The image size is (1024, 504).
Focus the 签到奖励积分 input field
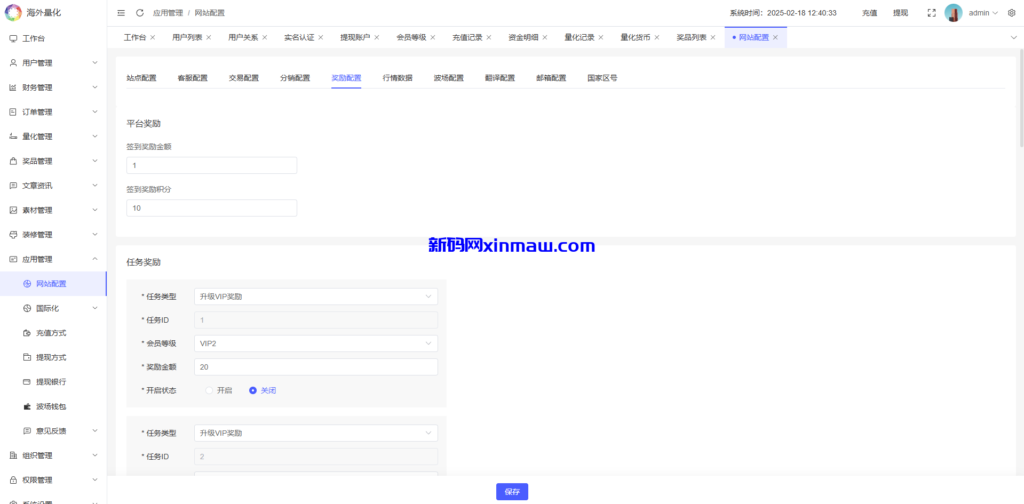point(212,208)
